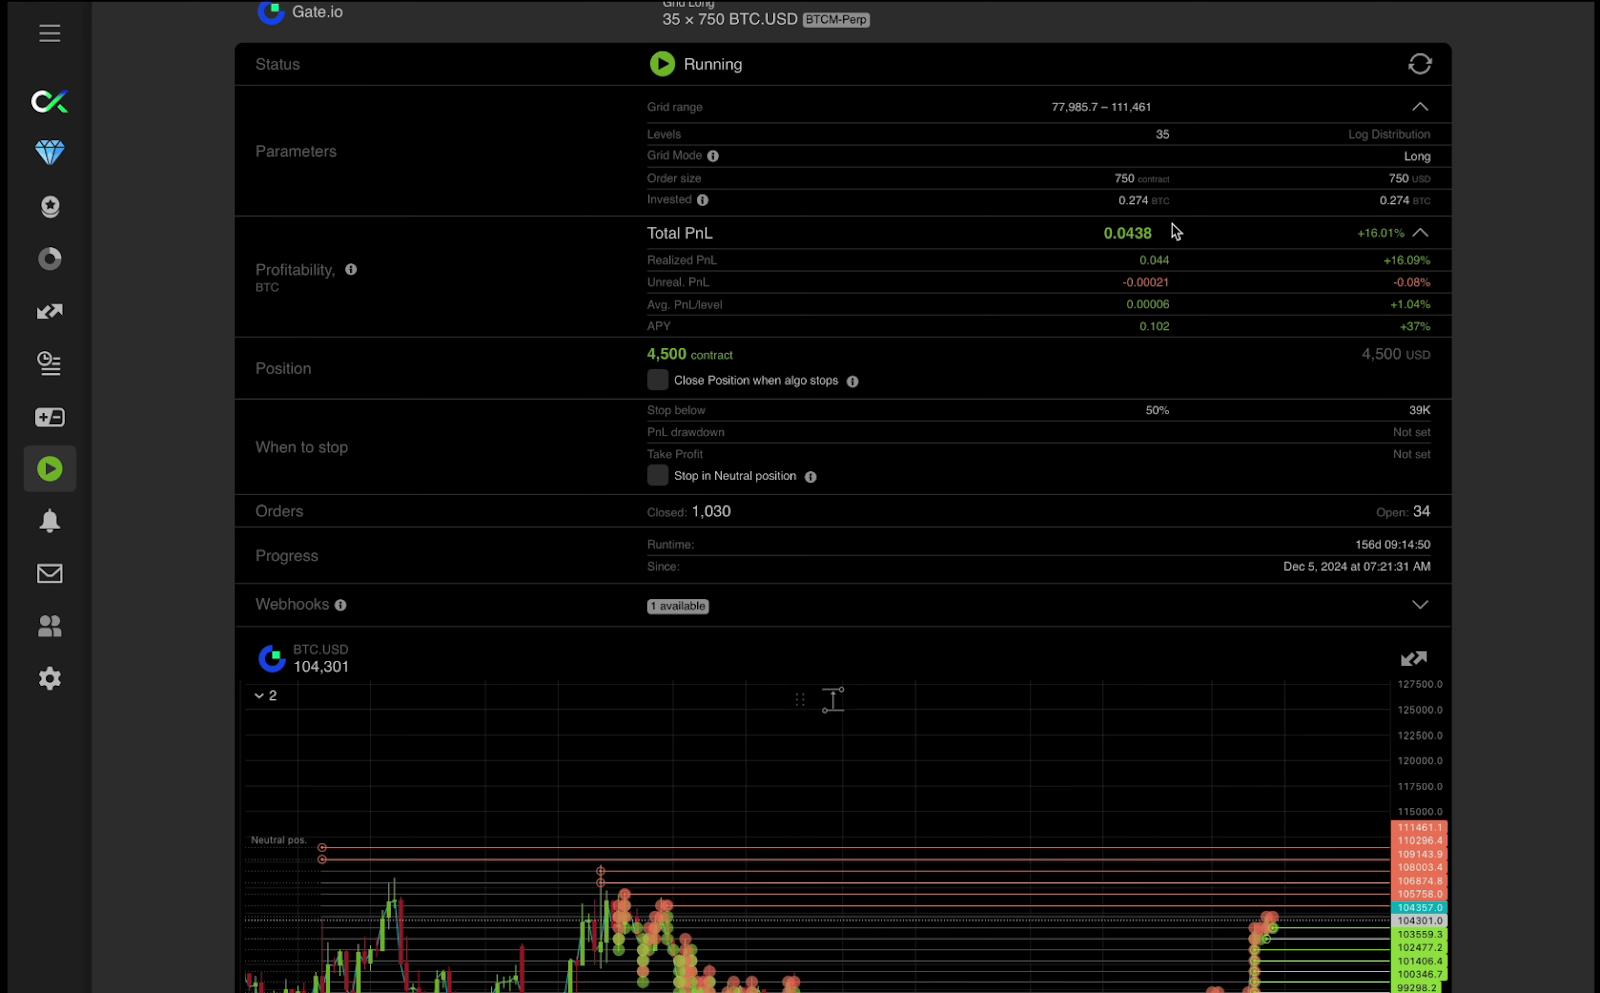Open the envelope messages icon
This screenshot has height=993, width=1600.
point(49,573)
